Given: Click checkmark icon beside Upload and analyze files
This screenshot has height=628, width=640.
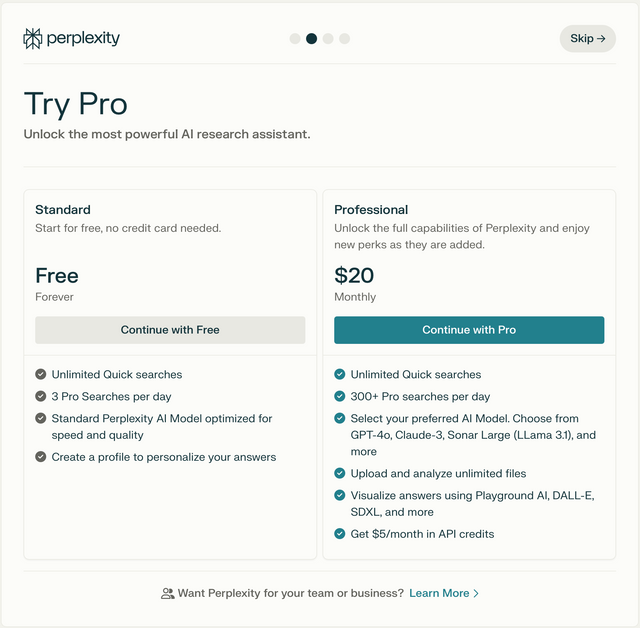Looking at the screenshot, I should click(x=340, y=473).
